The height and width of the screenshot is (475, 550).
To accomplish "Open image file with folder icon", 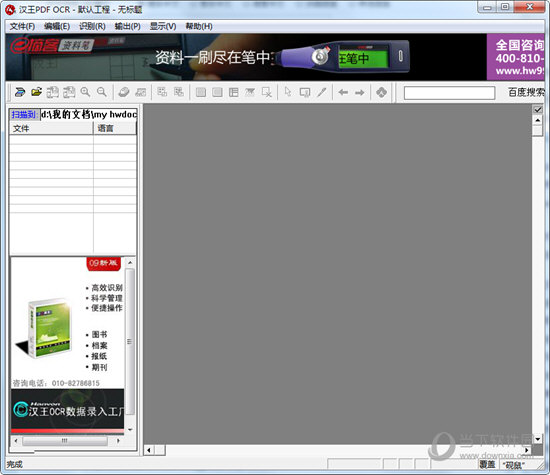I will coord(36,92).
